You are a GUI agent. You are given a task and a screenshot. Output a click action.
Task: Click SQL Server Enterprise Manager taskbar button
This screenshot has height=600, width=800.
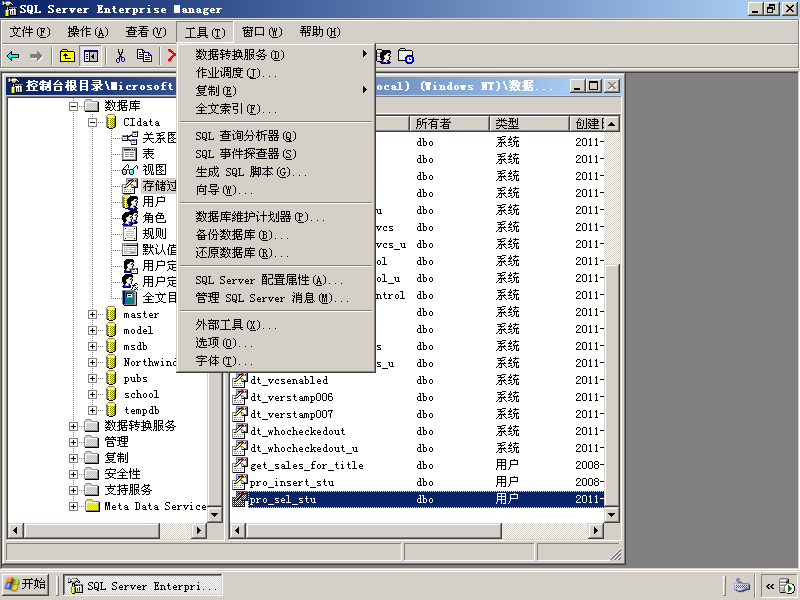coord(143,586)
